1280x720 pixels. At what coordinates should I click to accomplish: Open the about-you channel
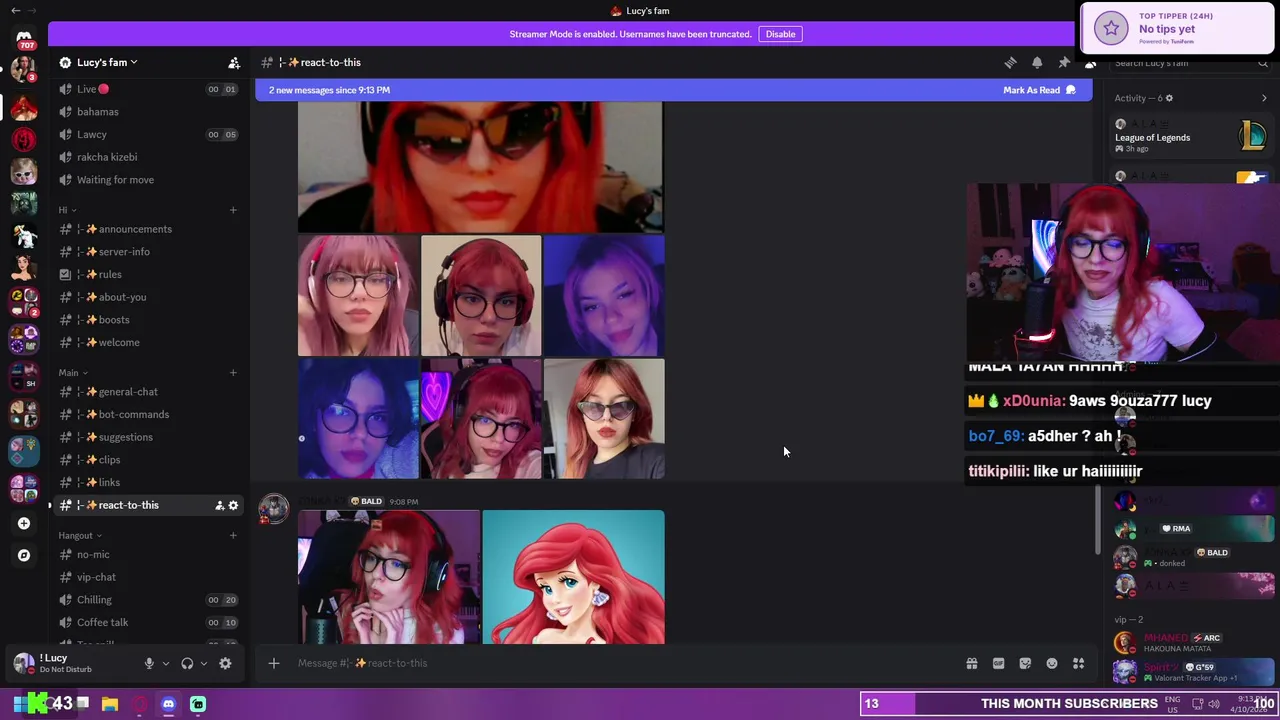148,297
